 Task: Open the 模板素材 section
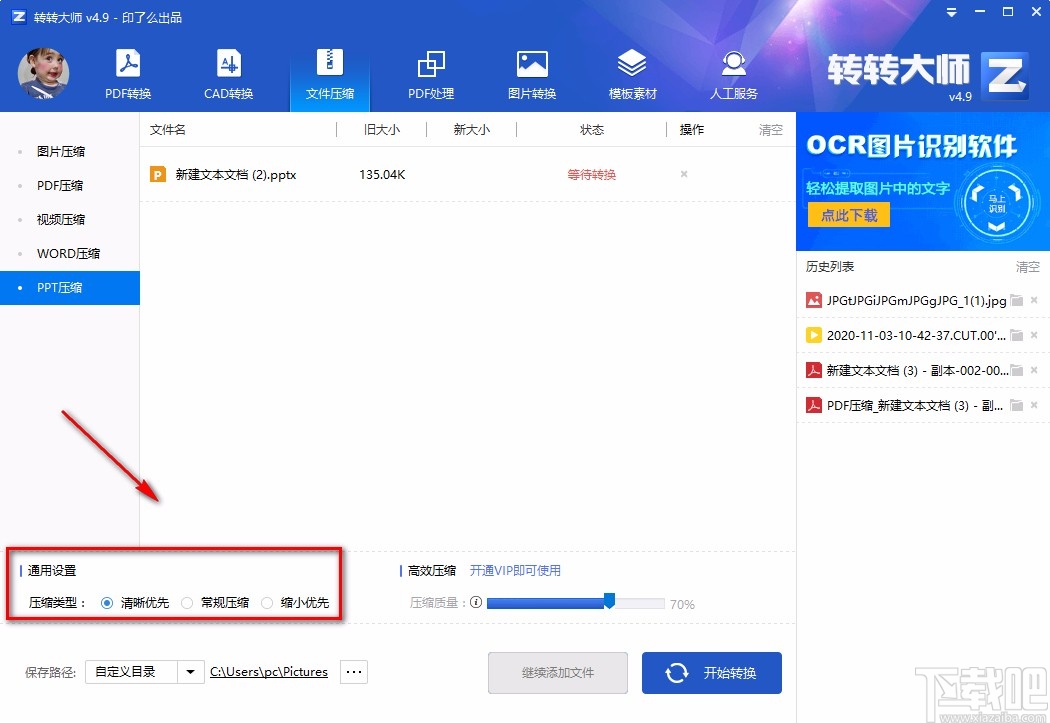[632, 73]
